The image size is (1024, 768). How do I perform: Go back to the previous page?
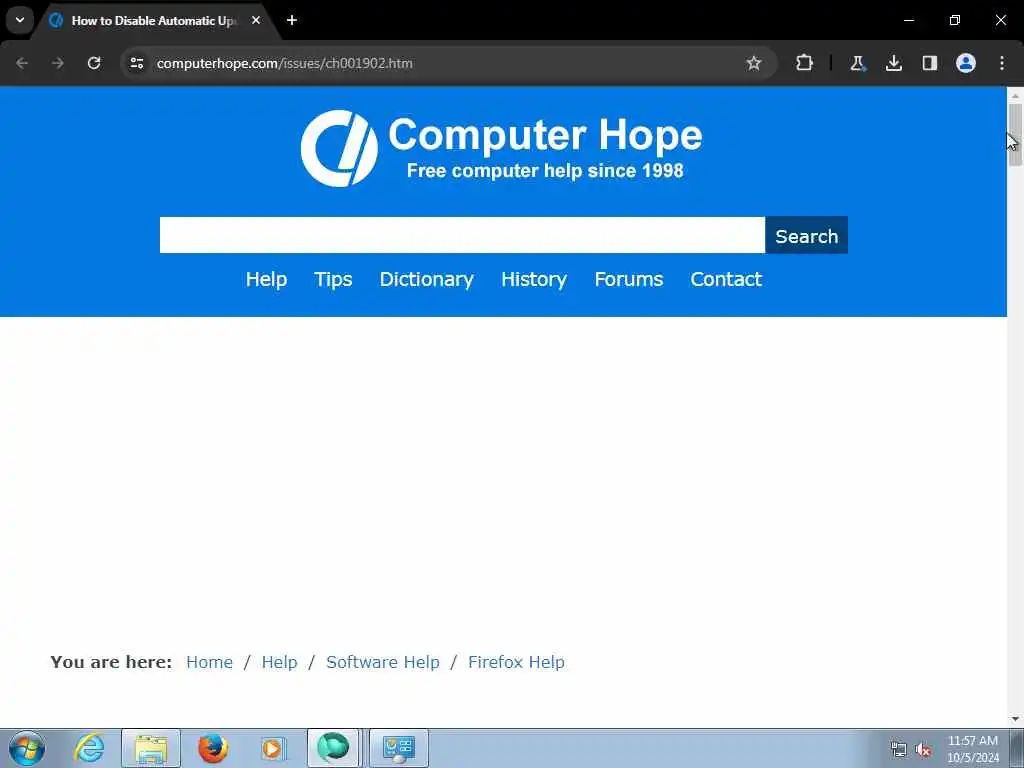click(x=22, y=63)
